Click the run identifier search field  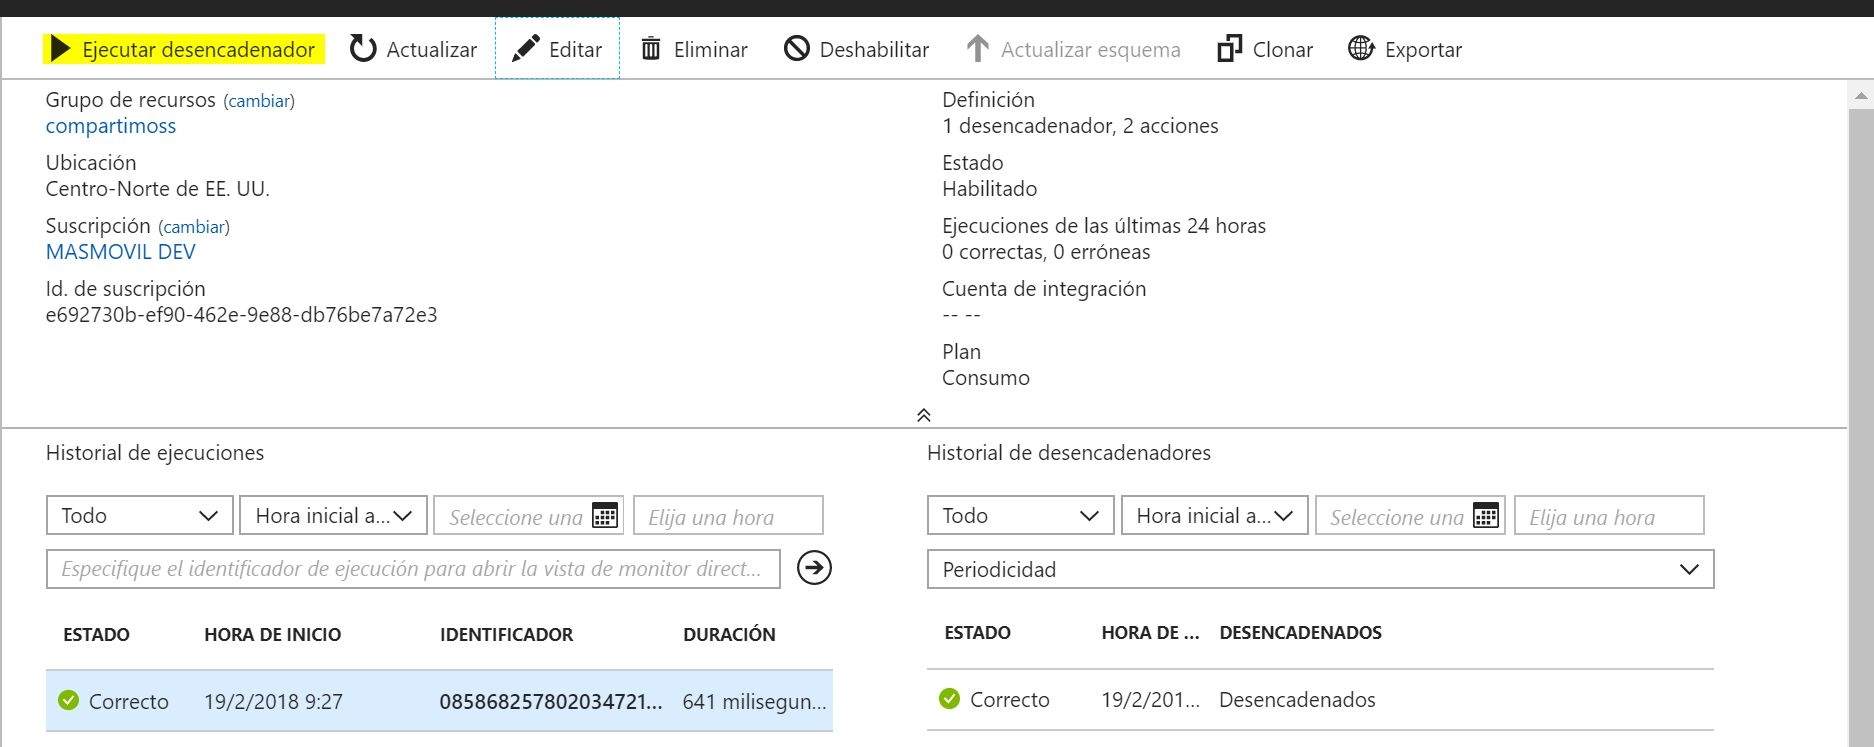412,569
